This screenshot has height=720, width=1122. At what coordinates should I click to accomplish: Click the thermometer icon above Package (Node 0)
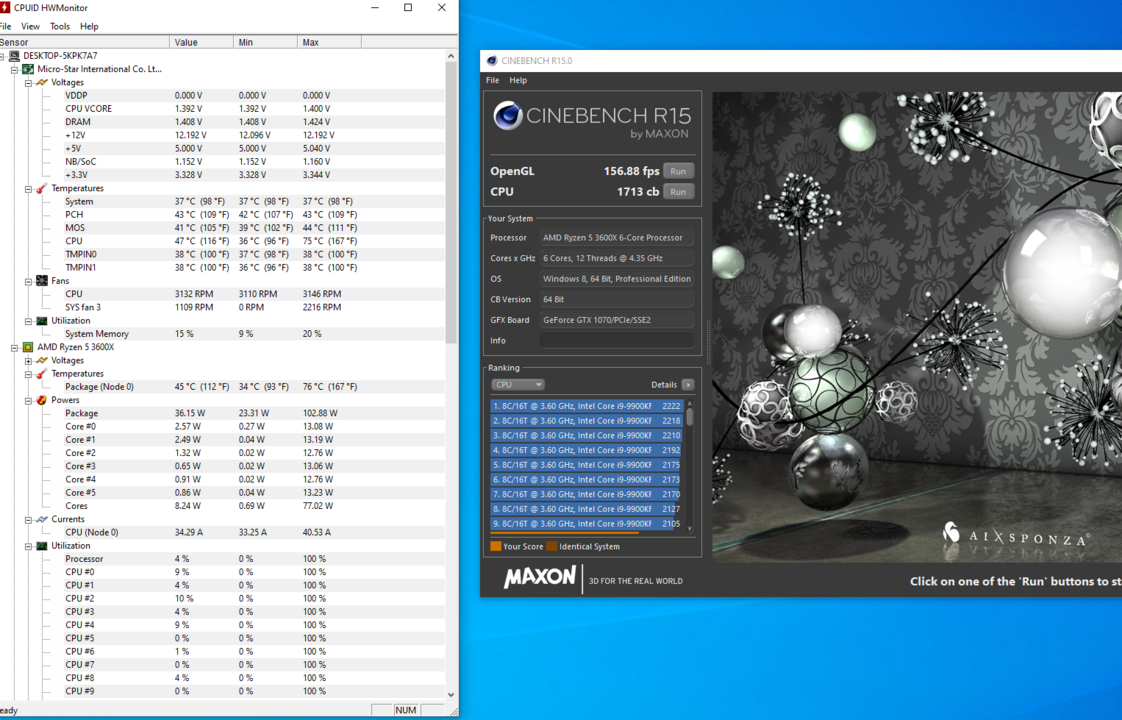point(42,374)
